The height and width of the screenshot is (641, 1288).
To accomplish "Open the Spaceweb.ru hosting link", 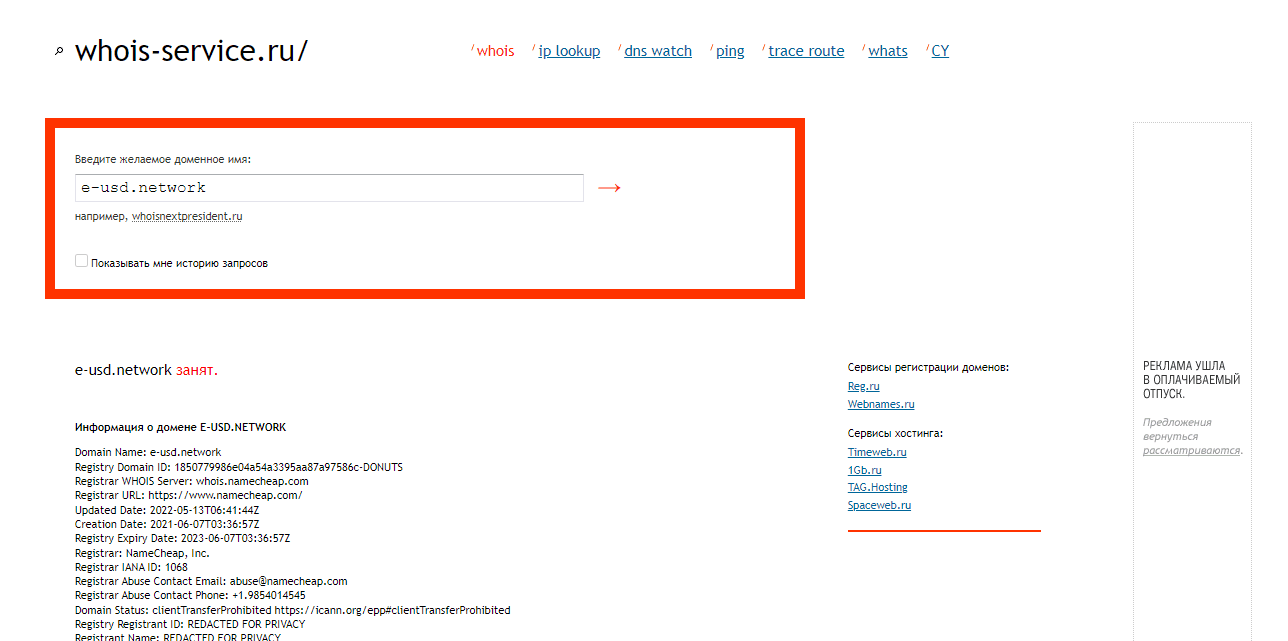I will pos(879,505).
